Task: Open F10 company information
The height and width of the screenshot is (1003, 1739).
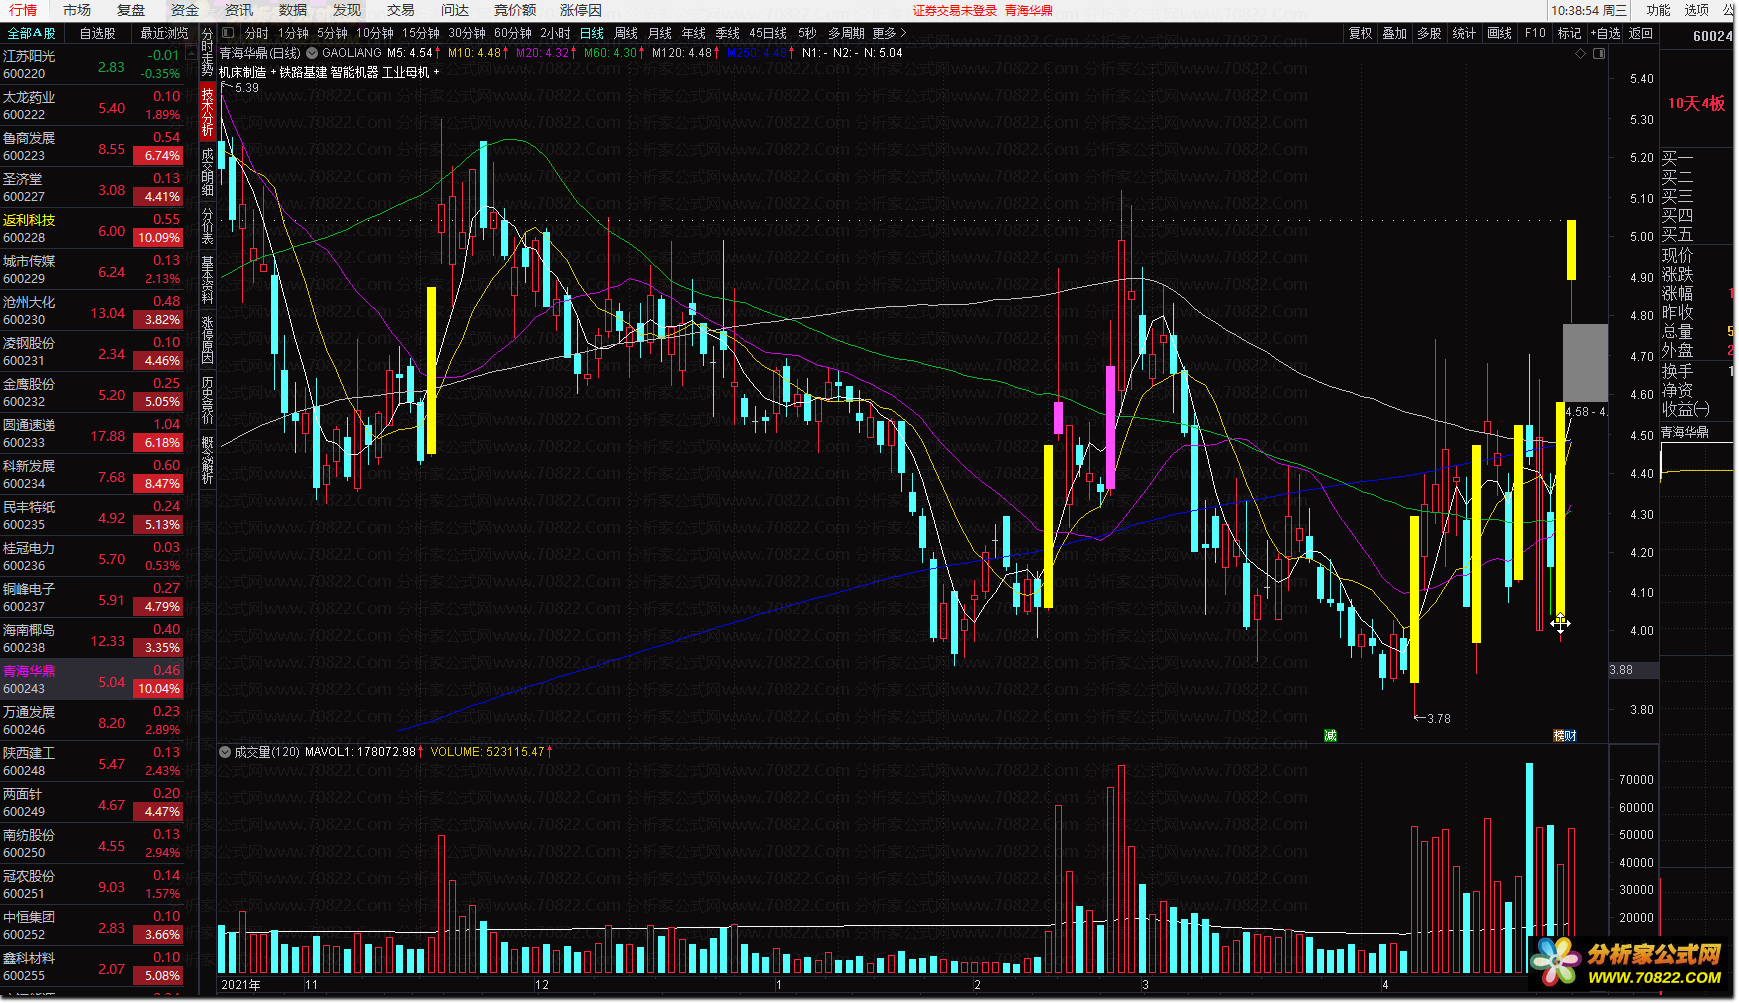Action: (x=1535, y=33)
